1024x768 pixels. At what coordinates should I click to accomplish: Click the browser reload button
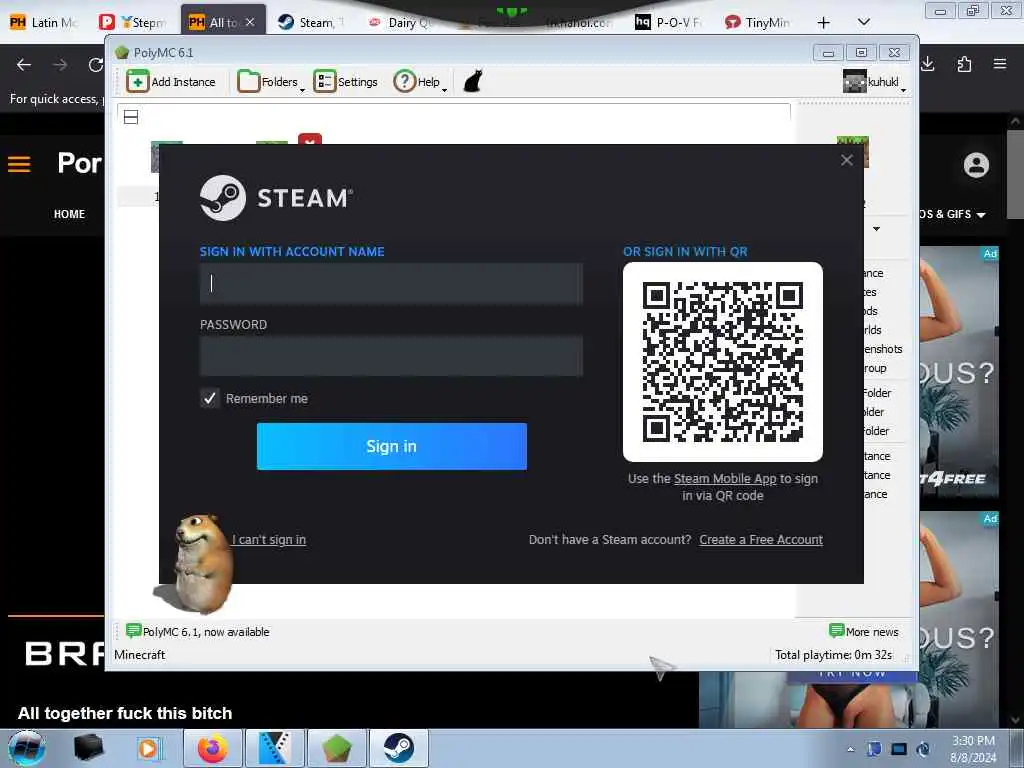pyautogui.click(x=95, y=65)
